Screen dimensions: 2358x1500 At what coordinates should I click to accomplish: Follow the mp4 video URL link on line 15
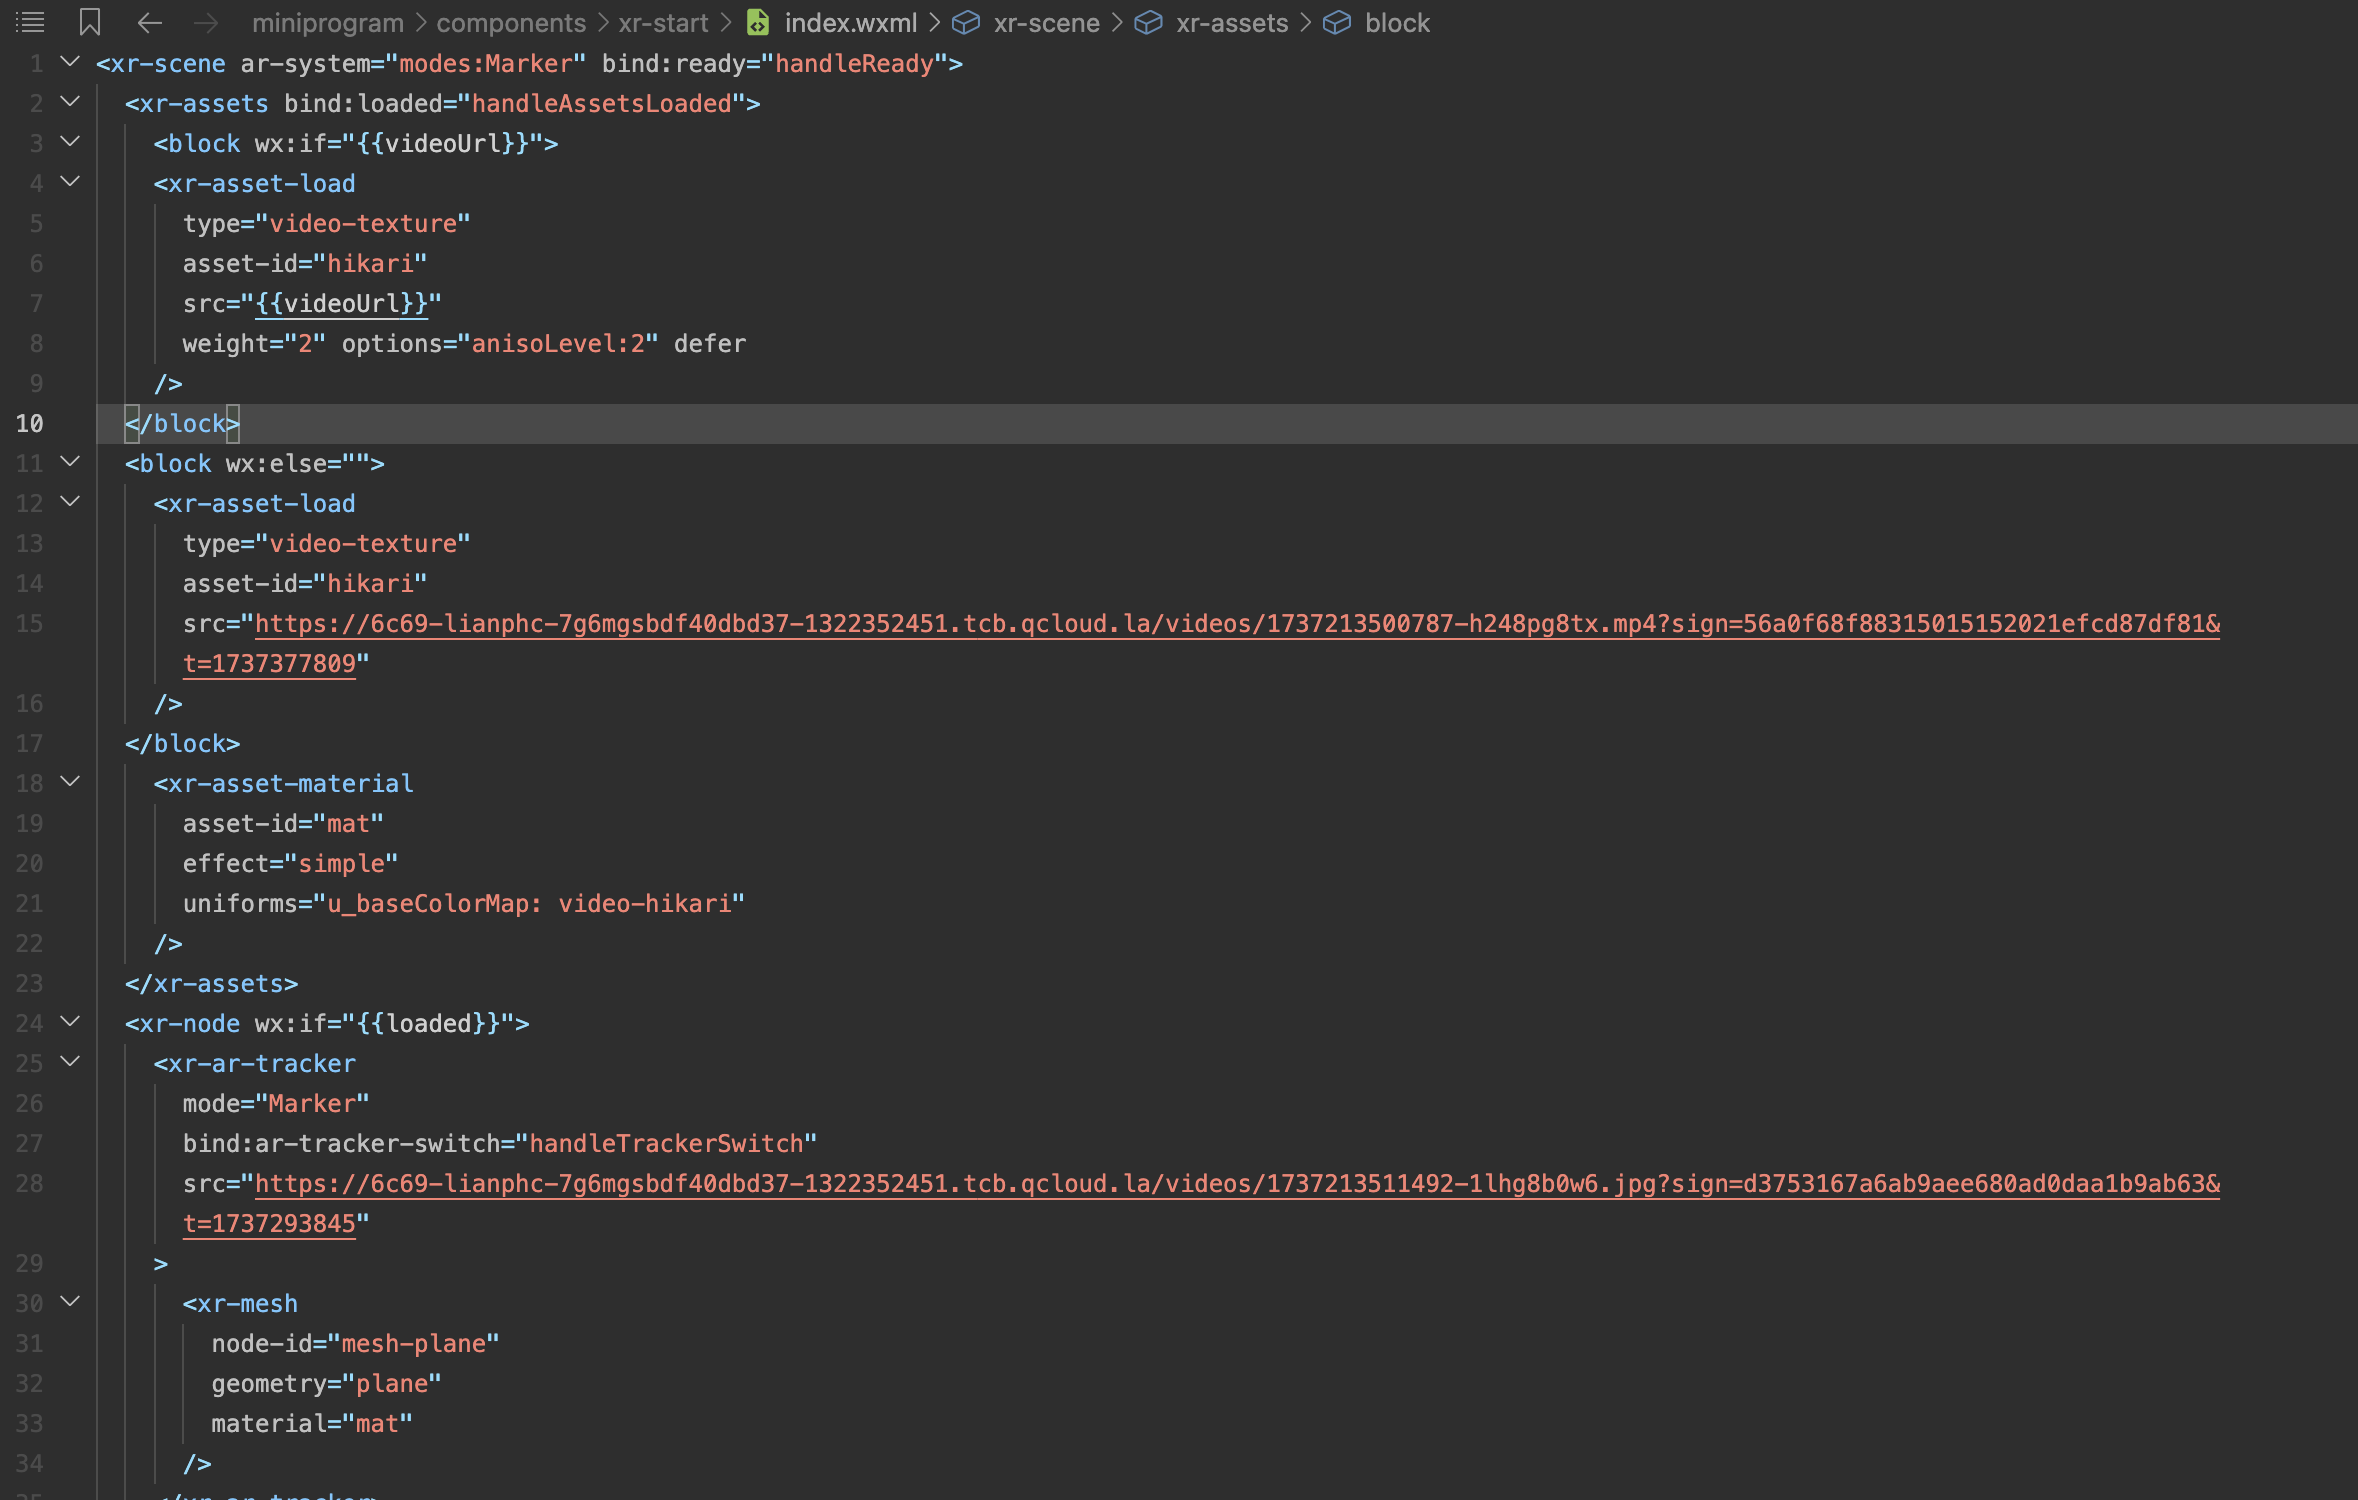coord(1236,624)
